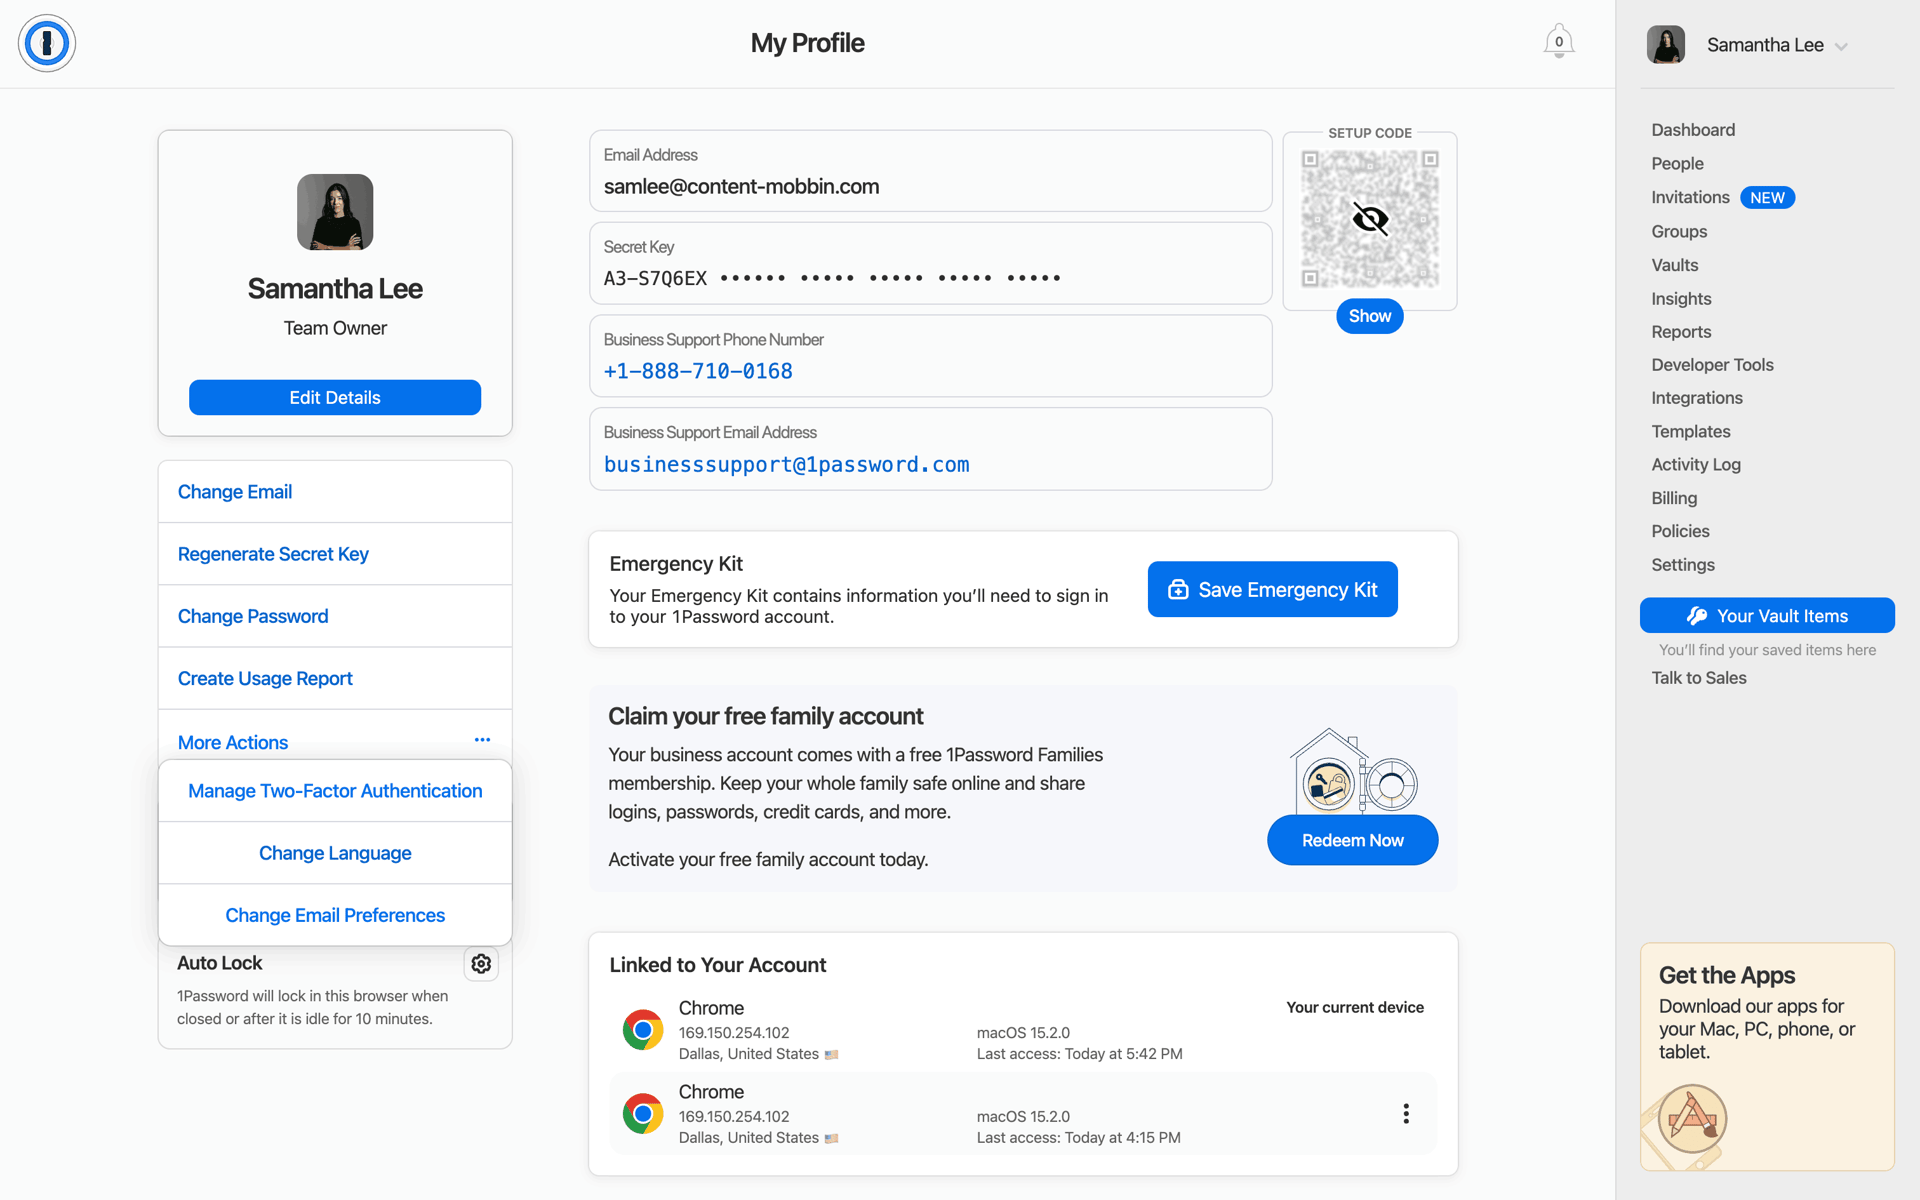
Task: Click Create Usage Report
Action: 335,678
